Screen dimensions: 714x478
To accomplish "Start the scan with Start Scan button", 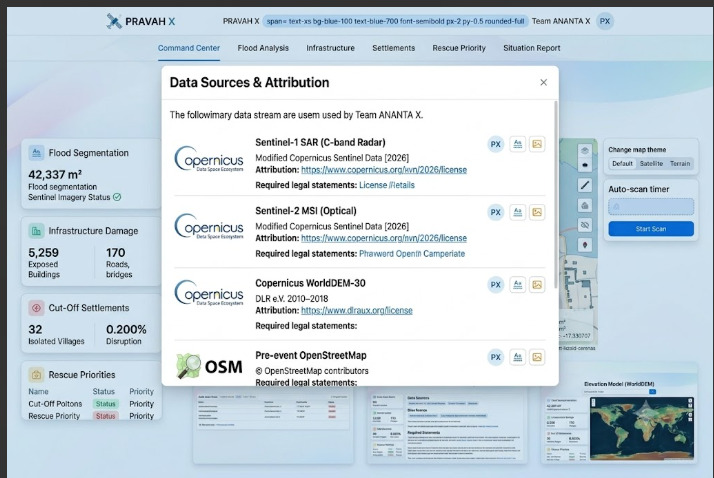I will (651, 229).
